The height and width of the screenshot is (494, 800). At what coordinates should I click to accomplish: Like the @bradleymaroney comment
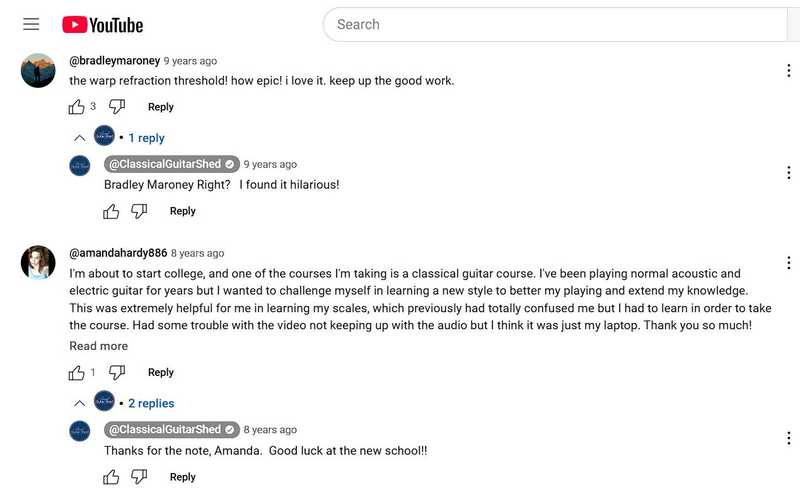point(77,107)
